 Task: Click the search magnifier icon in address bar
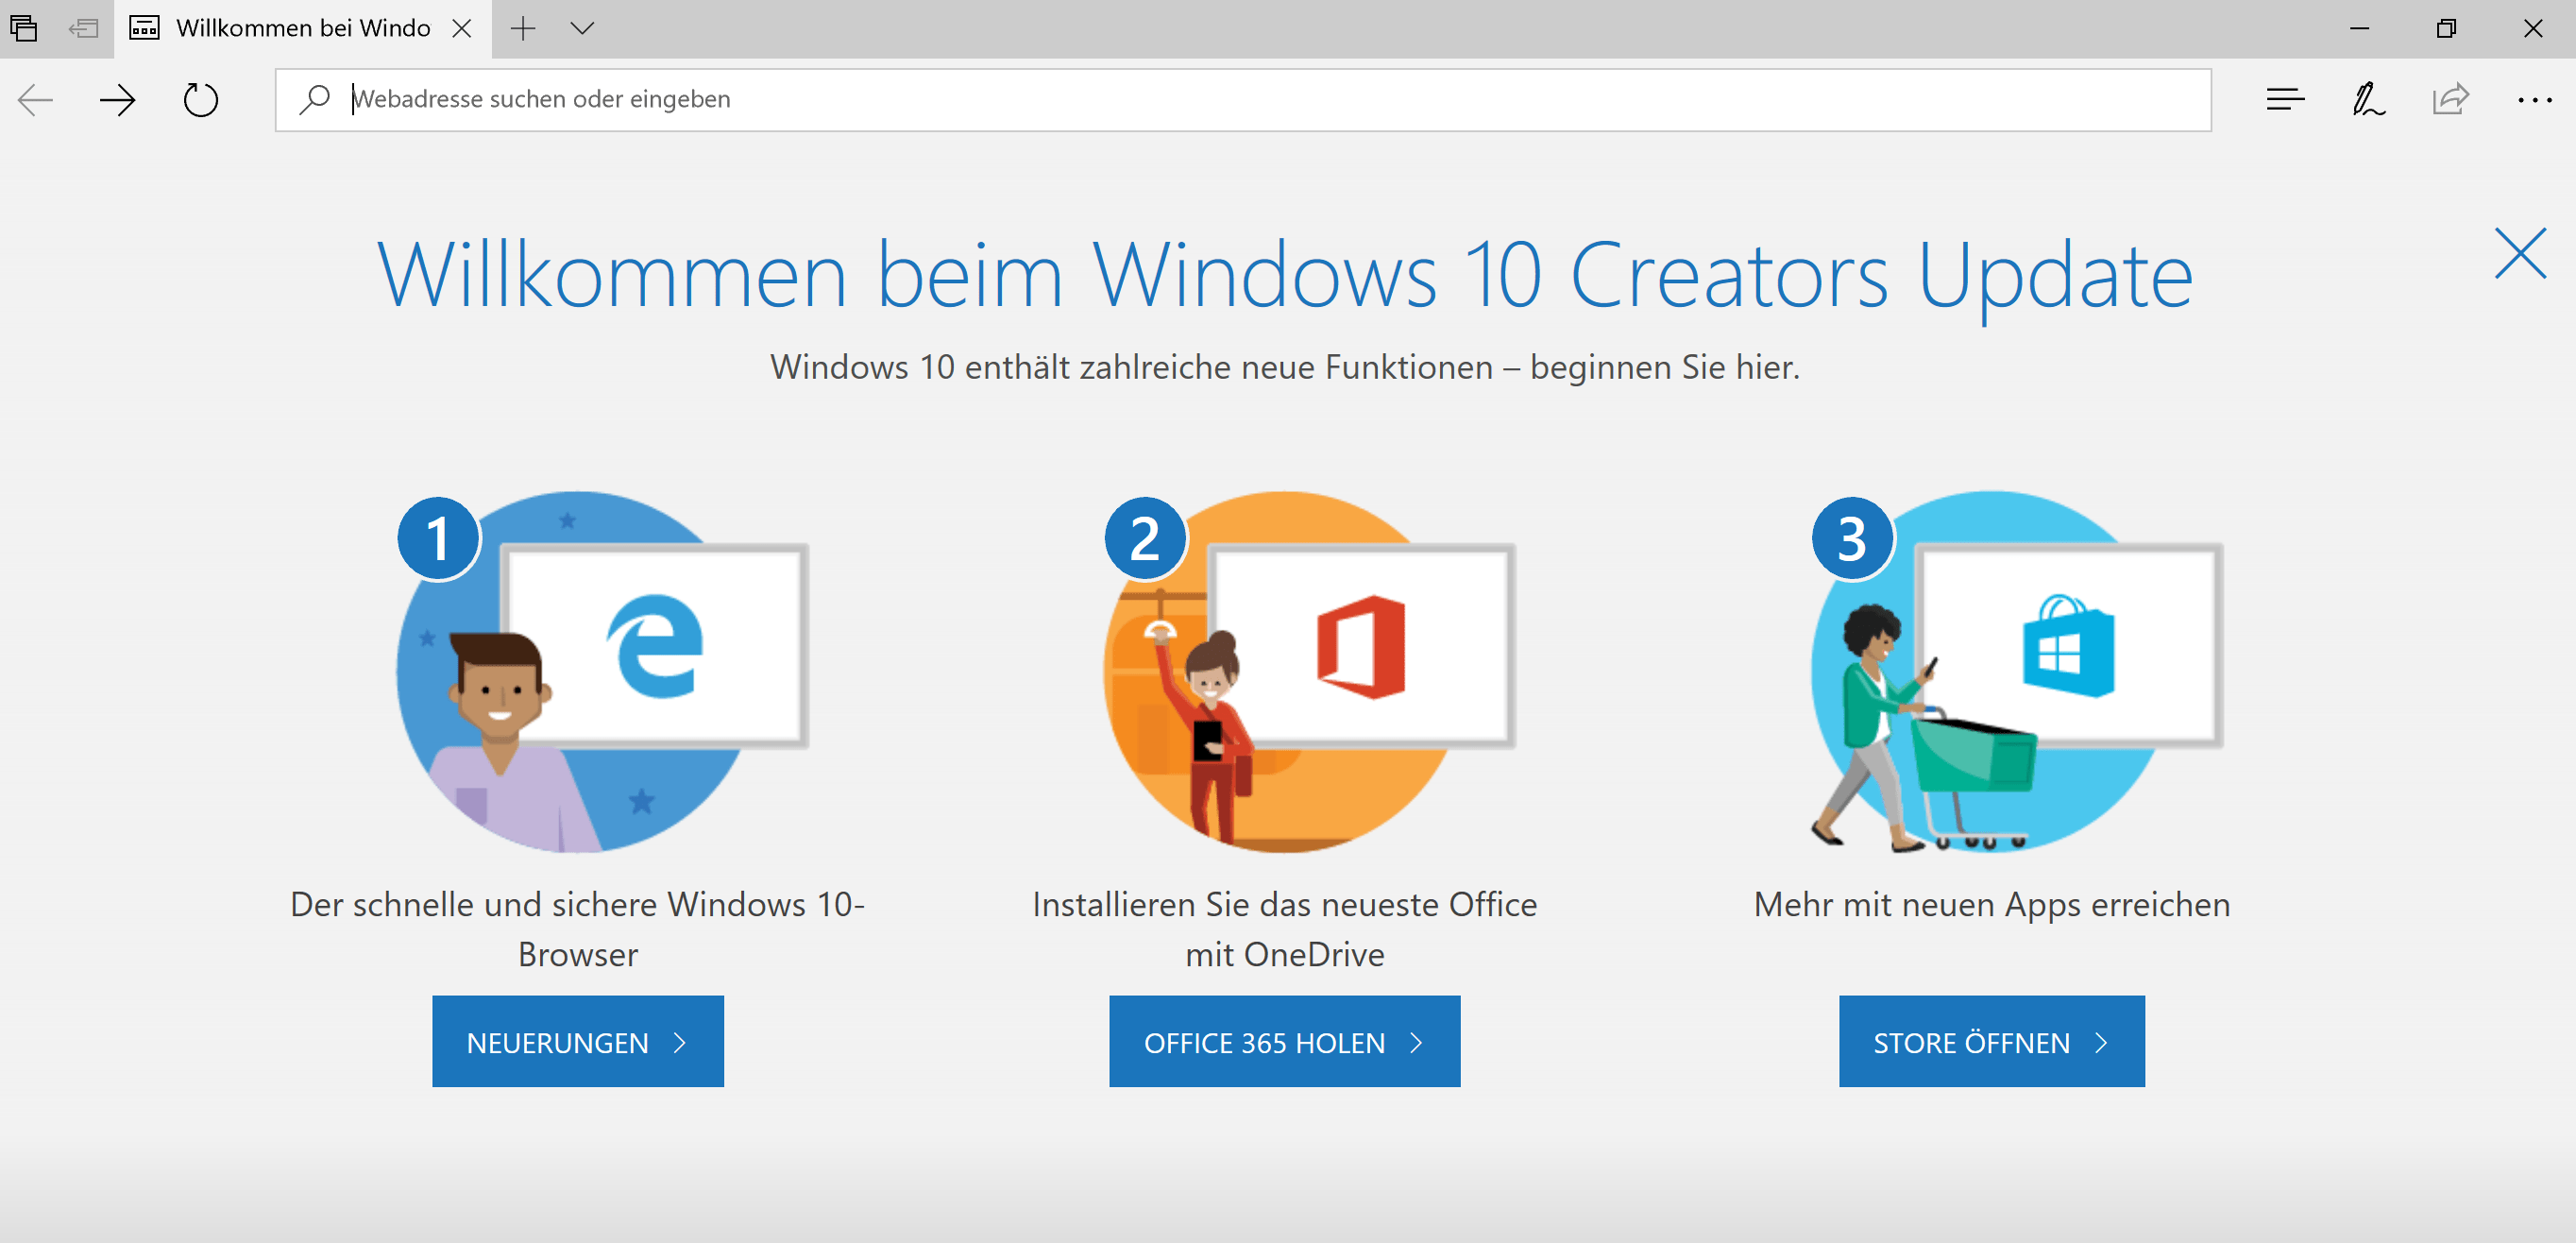[315, 99]
